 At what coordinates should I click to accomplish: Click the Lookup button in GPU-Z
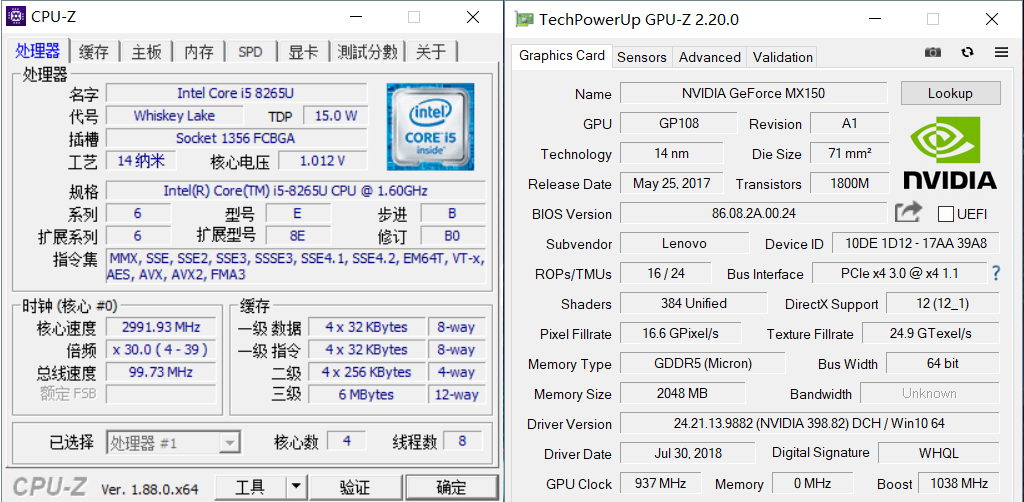point(950,93)
